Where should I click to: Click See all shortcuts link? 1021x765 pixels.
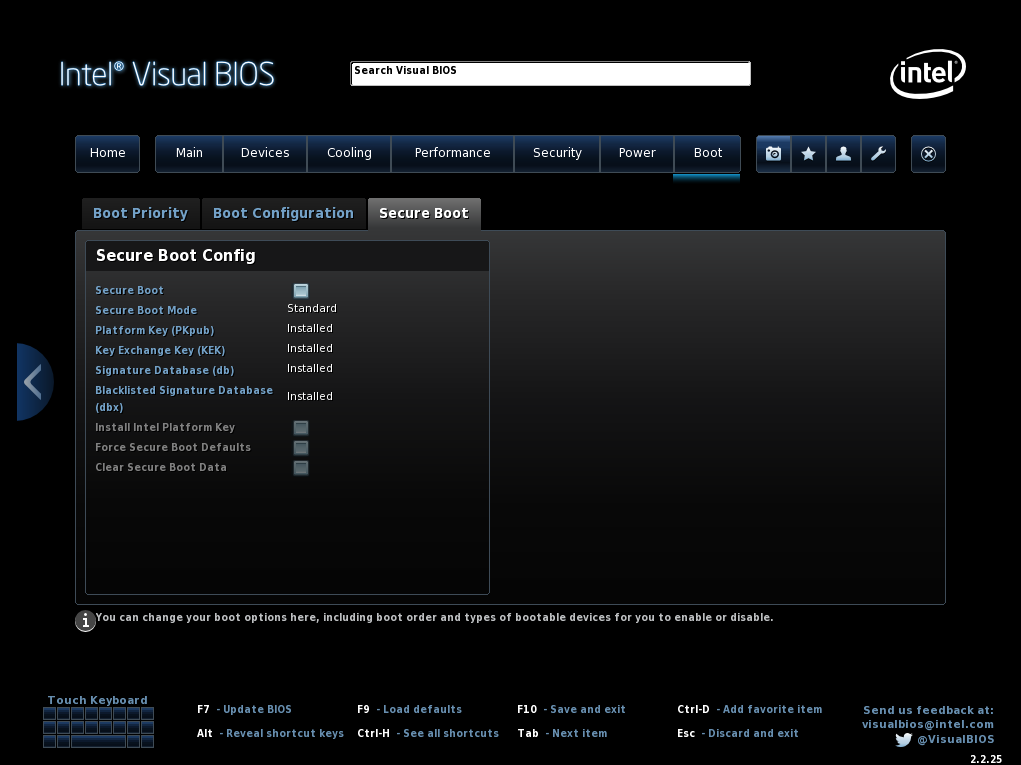pos(451,734)
